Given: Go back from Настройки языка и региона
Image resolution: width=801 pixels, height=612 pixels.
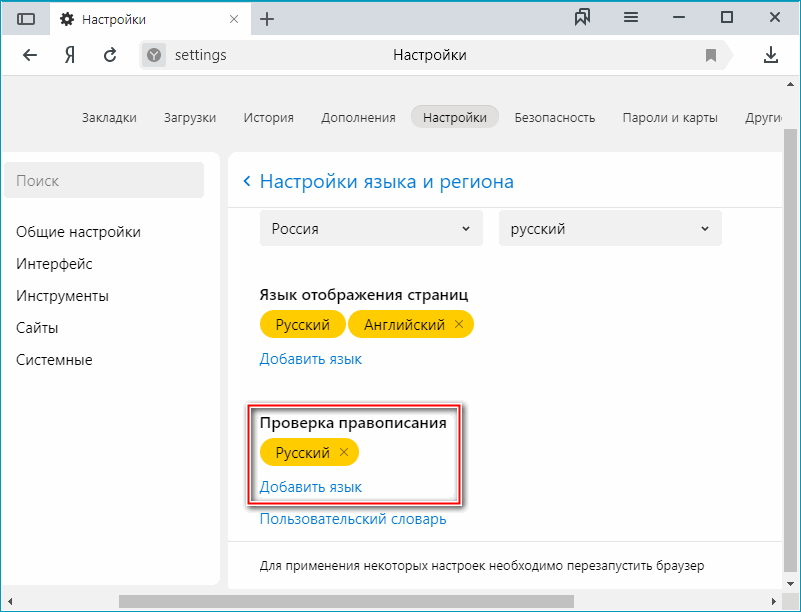Looking at the screenshot, I should pos(247,181).
